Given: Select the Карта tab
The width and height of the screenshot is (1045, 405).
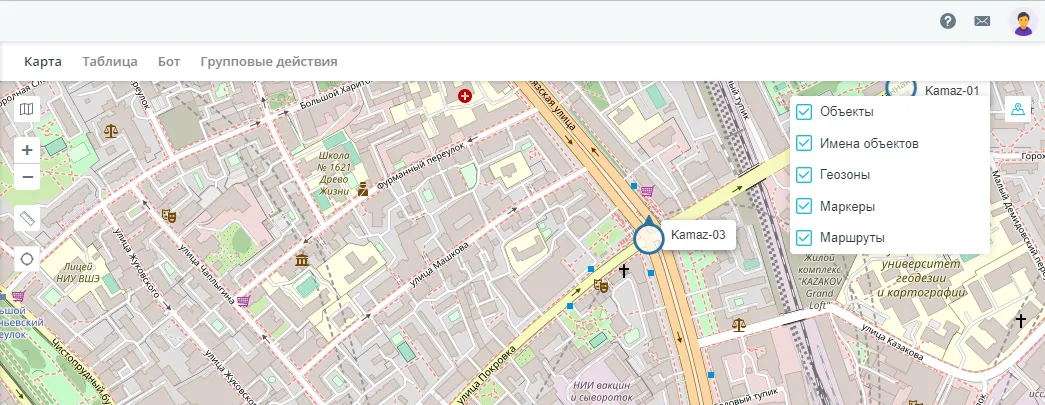Looking at the screenshot, I should pos(43,61).
